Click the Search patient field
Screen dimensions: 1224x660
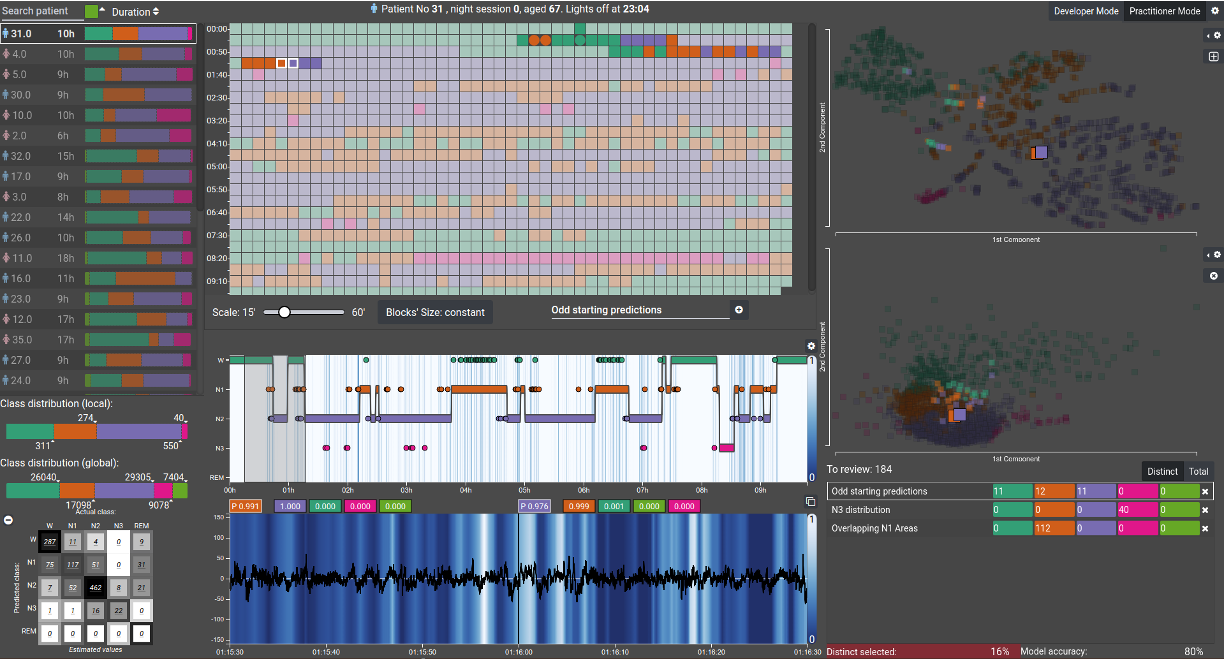coord(40,12)
